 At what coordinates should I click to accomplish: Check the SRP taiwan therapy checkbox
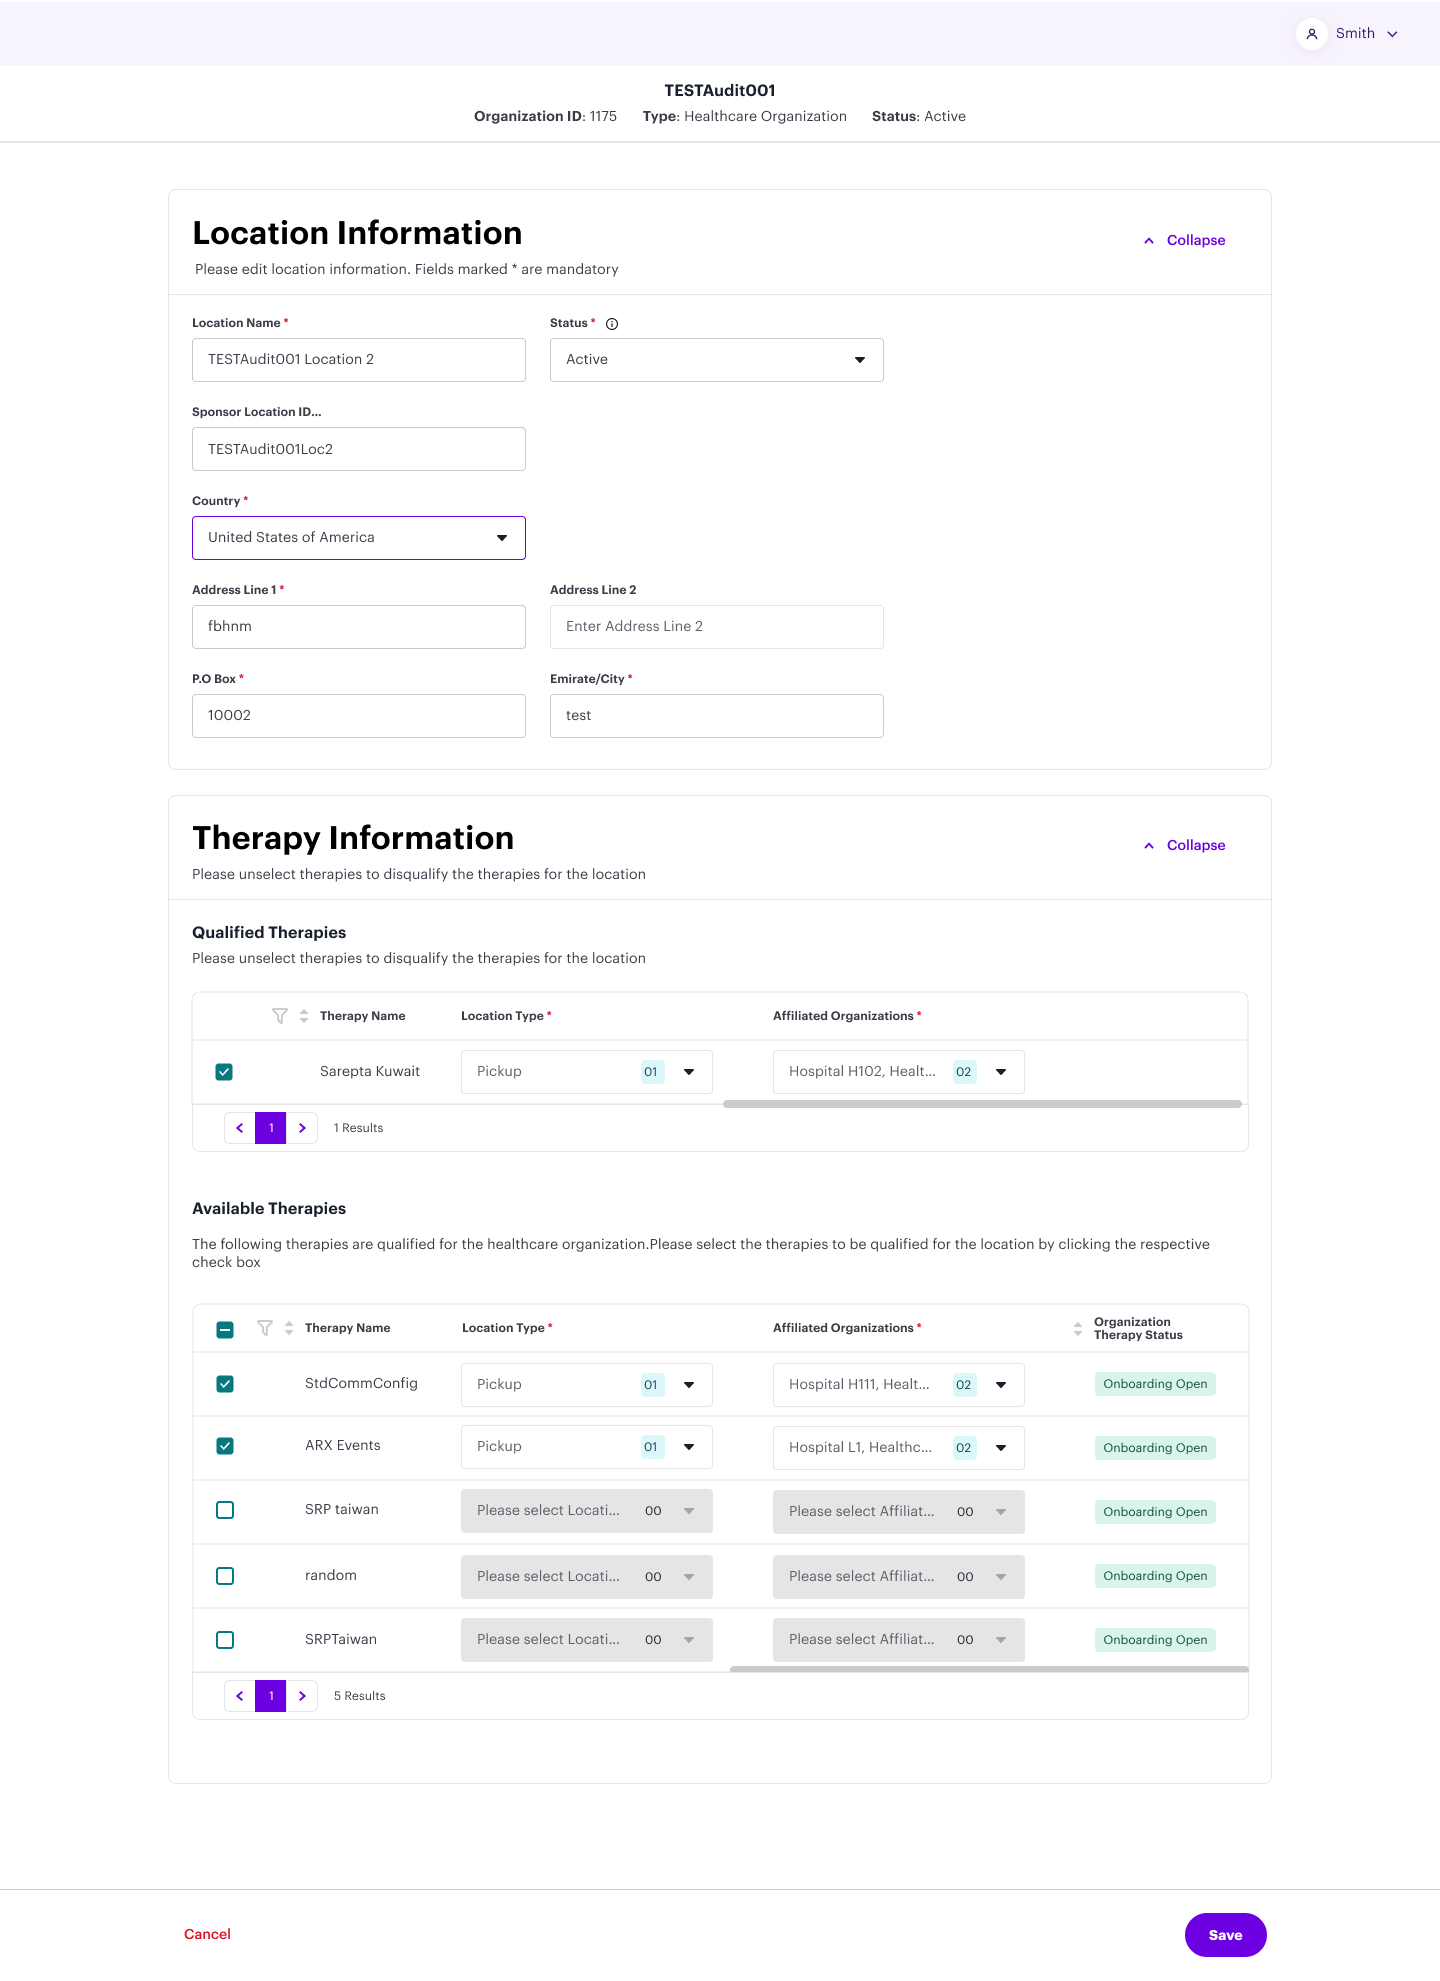[x=225, y=1510]
